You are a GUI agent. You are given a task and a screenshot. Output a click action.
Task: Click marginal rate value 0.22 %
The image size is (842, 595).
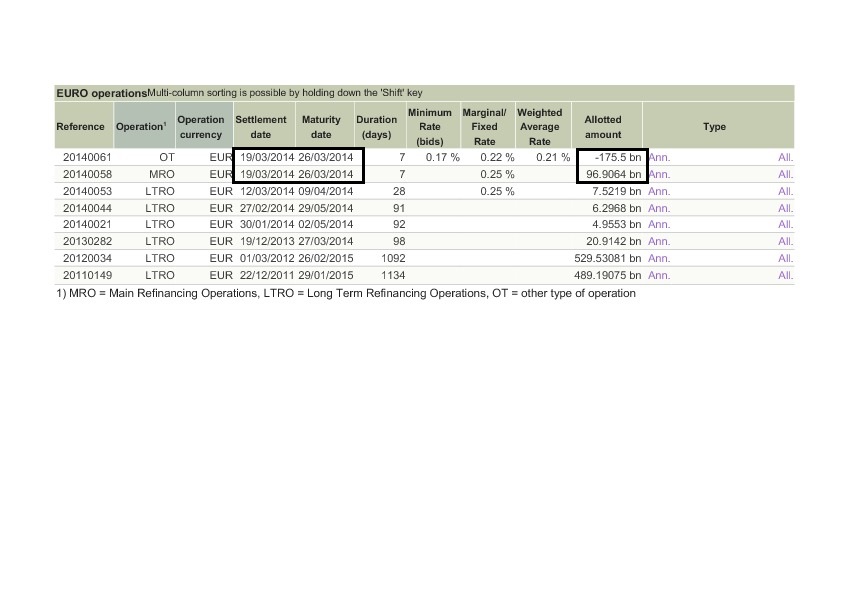[497, 157]
